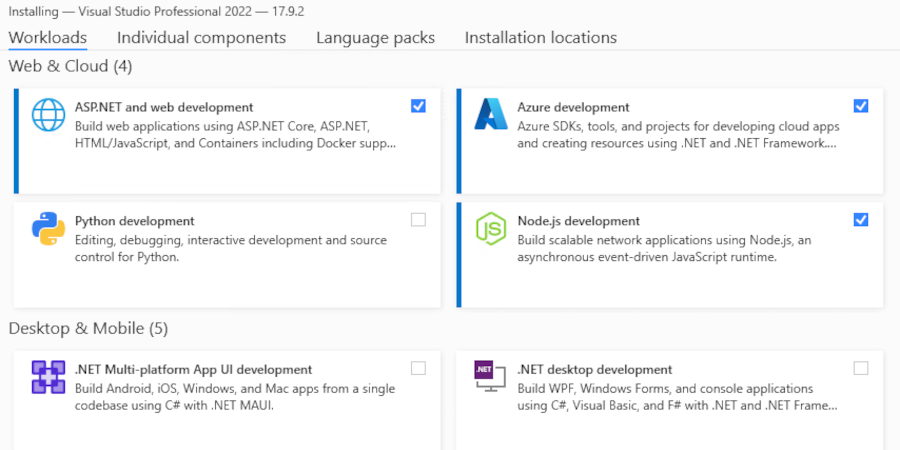Uncheck ASP.NET and web development checkbox

click(x=418, y=106)
